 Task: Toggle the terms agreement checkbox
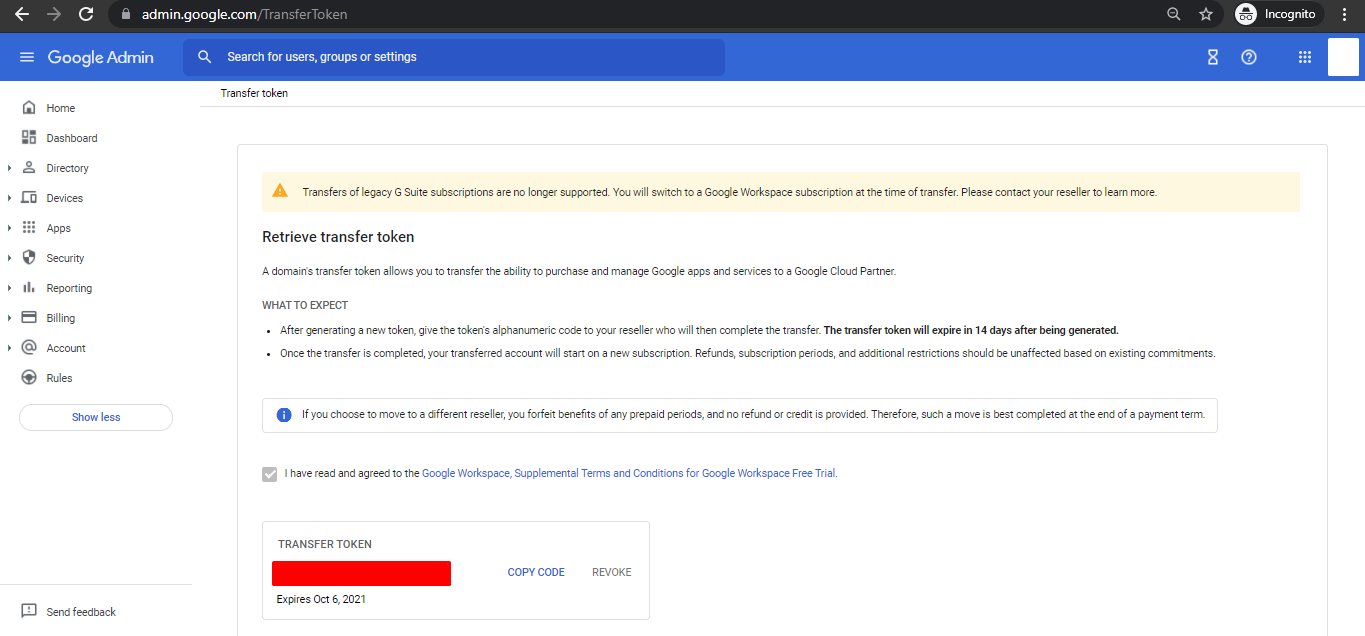[x=270, y=474]
